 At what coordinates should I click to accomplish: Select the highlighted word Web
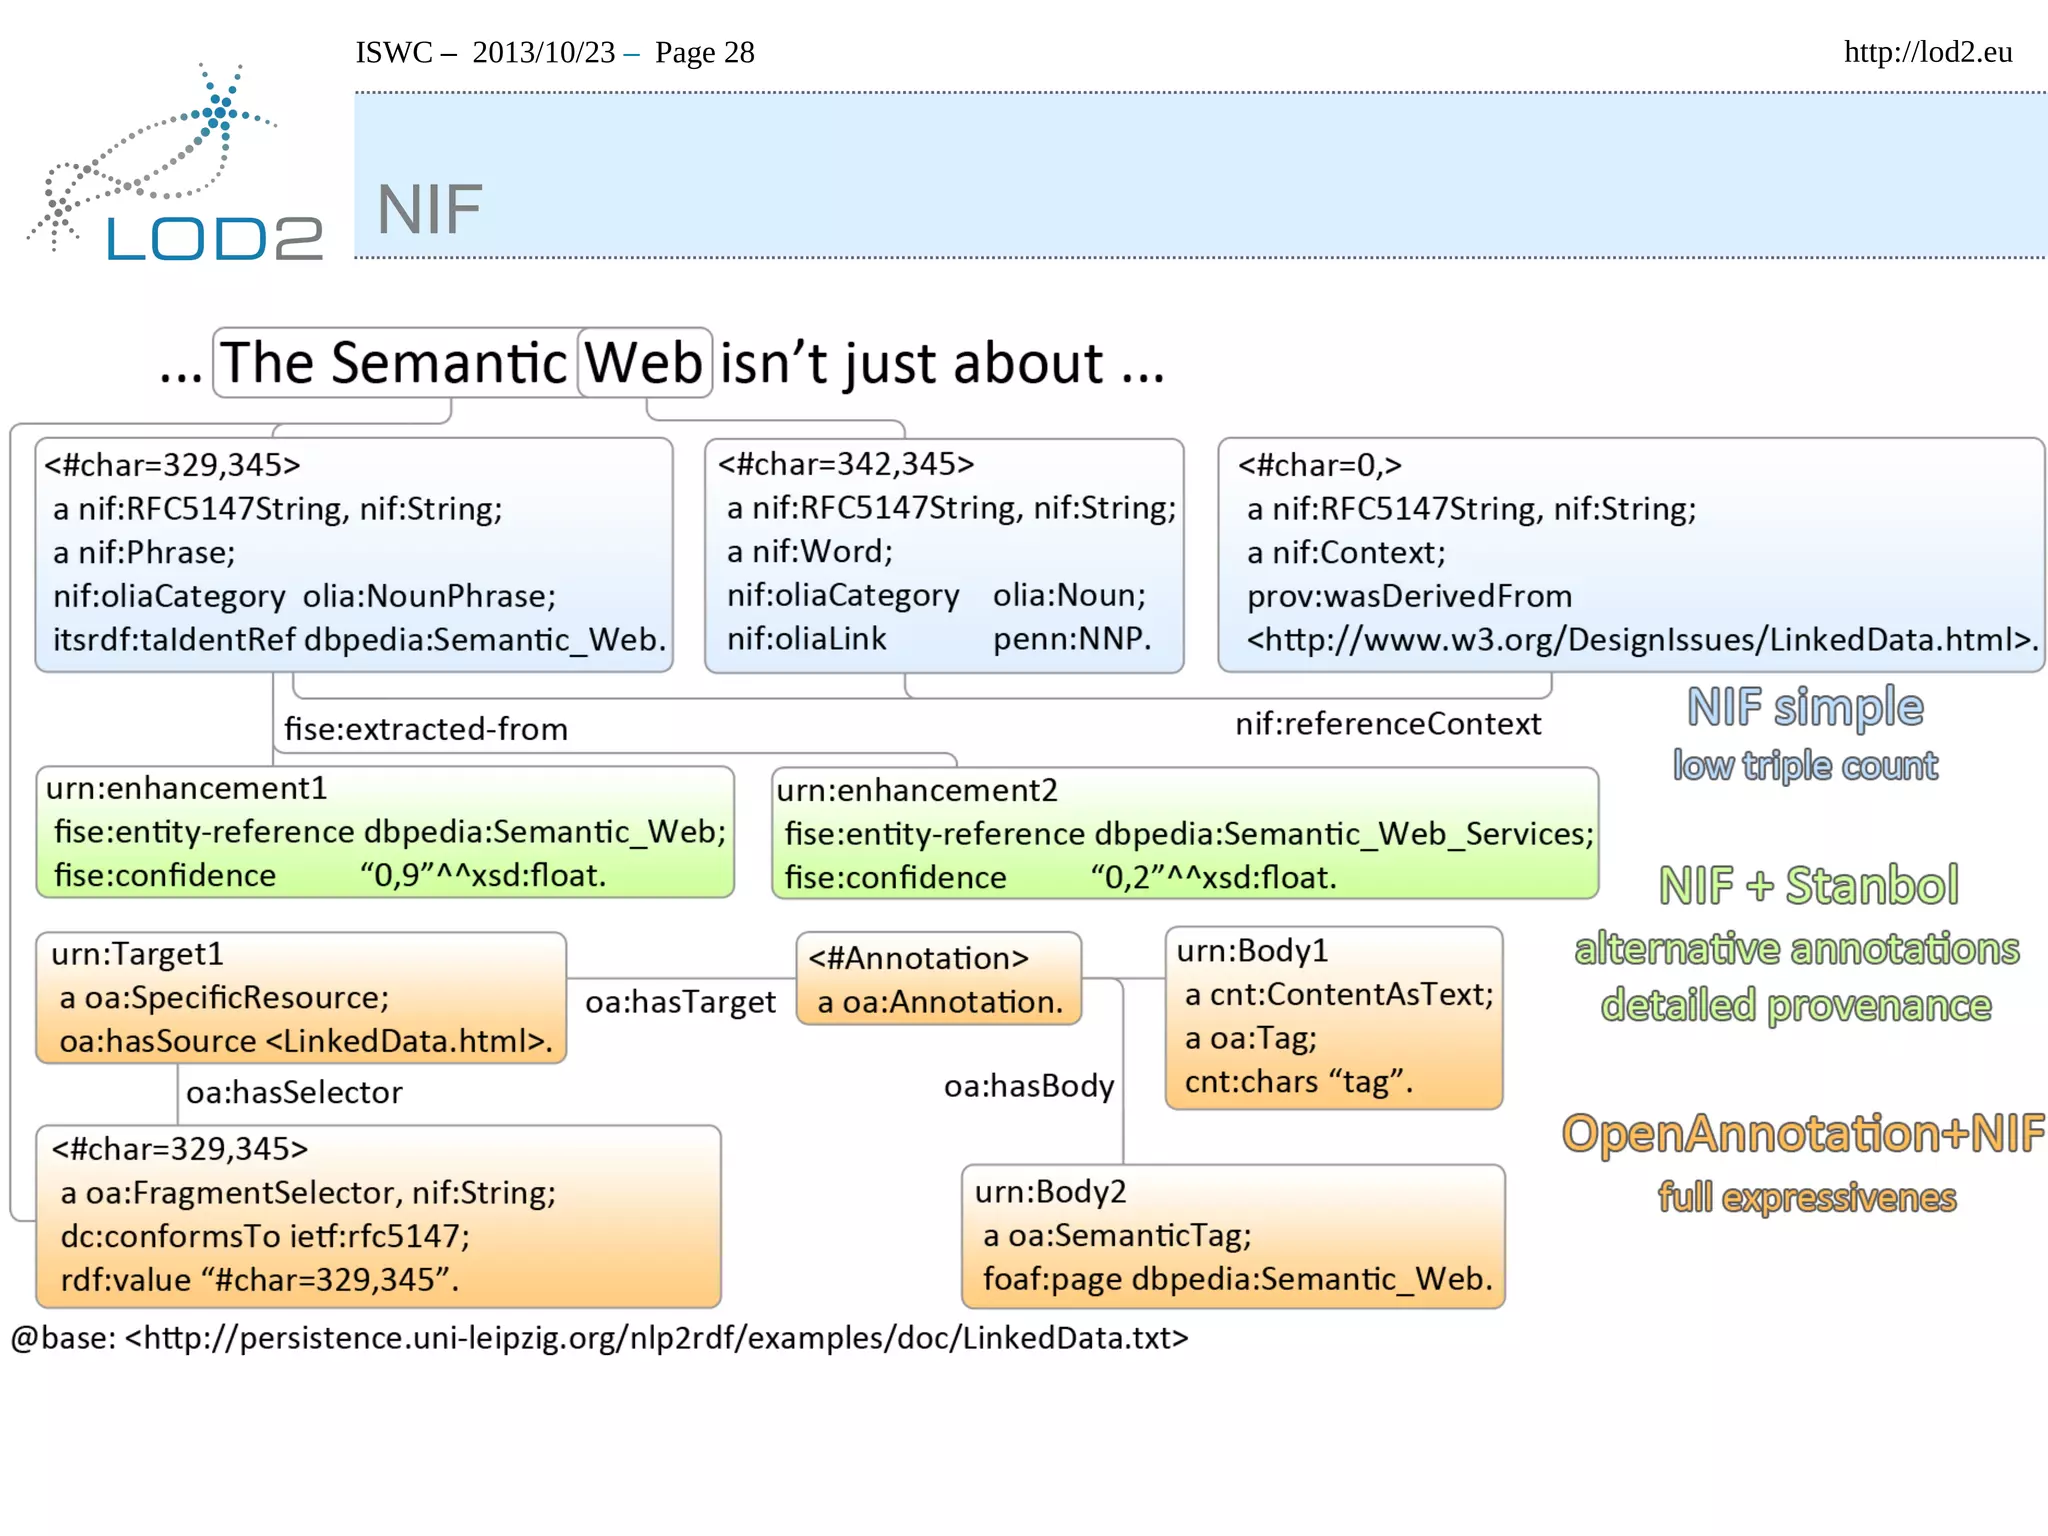[644, 363]
